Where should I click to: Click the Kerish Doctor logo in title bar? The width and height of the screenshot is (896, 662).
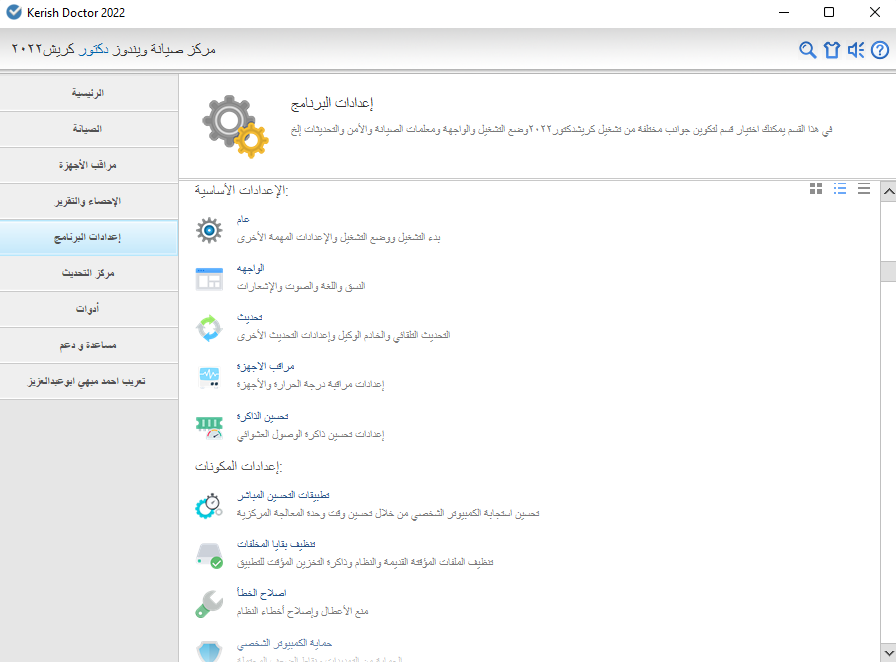(14, 12)
